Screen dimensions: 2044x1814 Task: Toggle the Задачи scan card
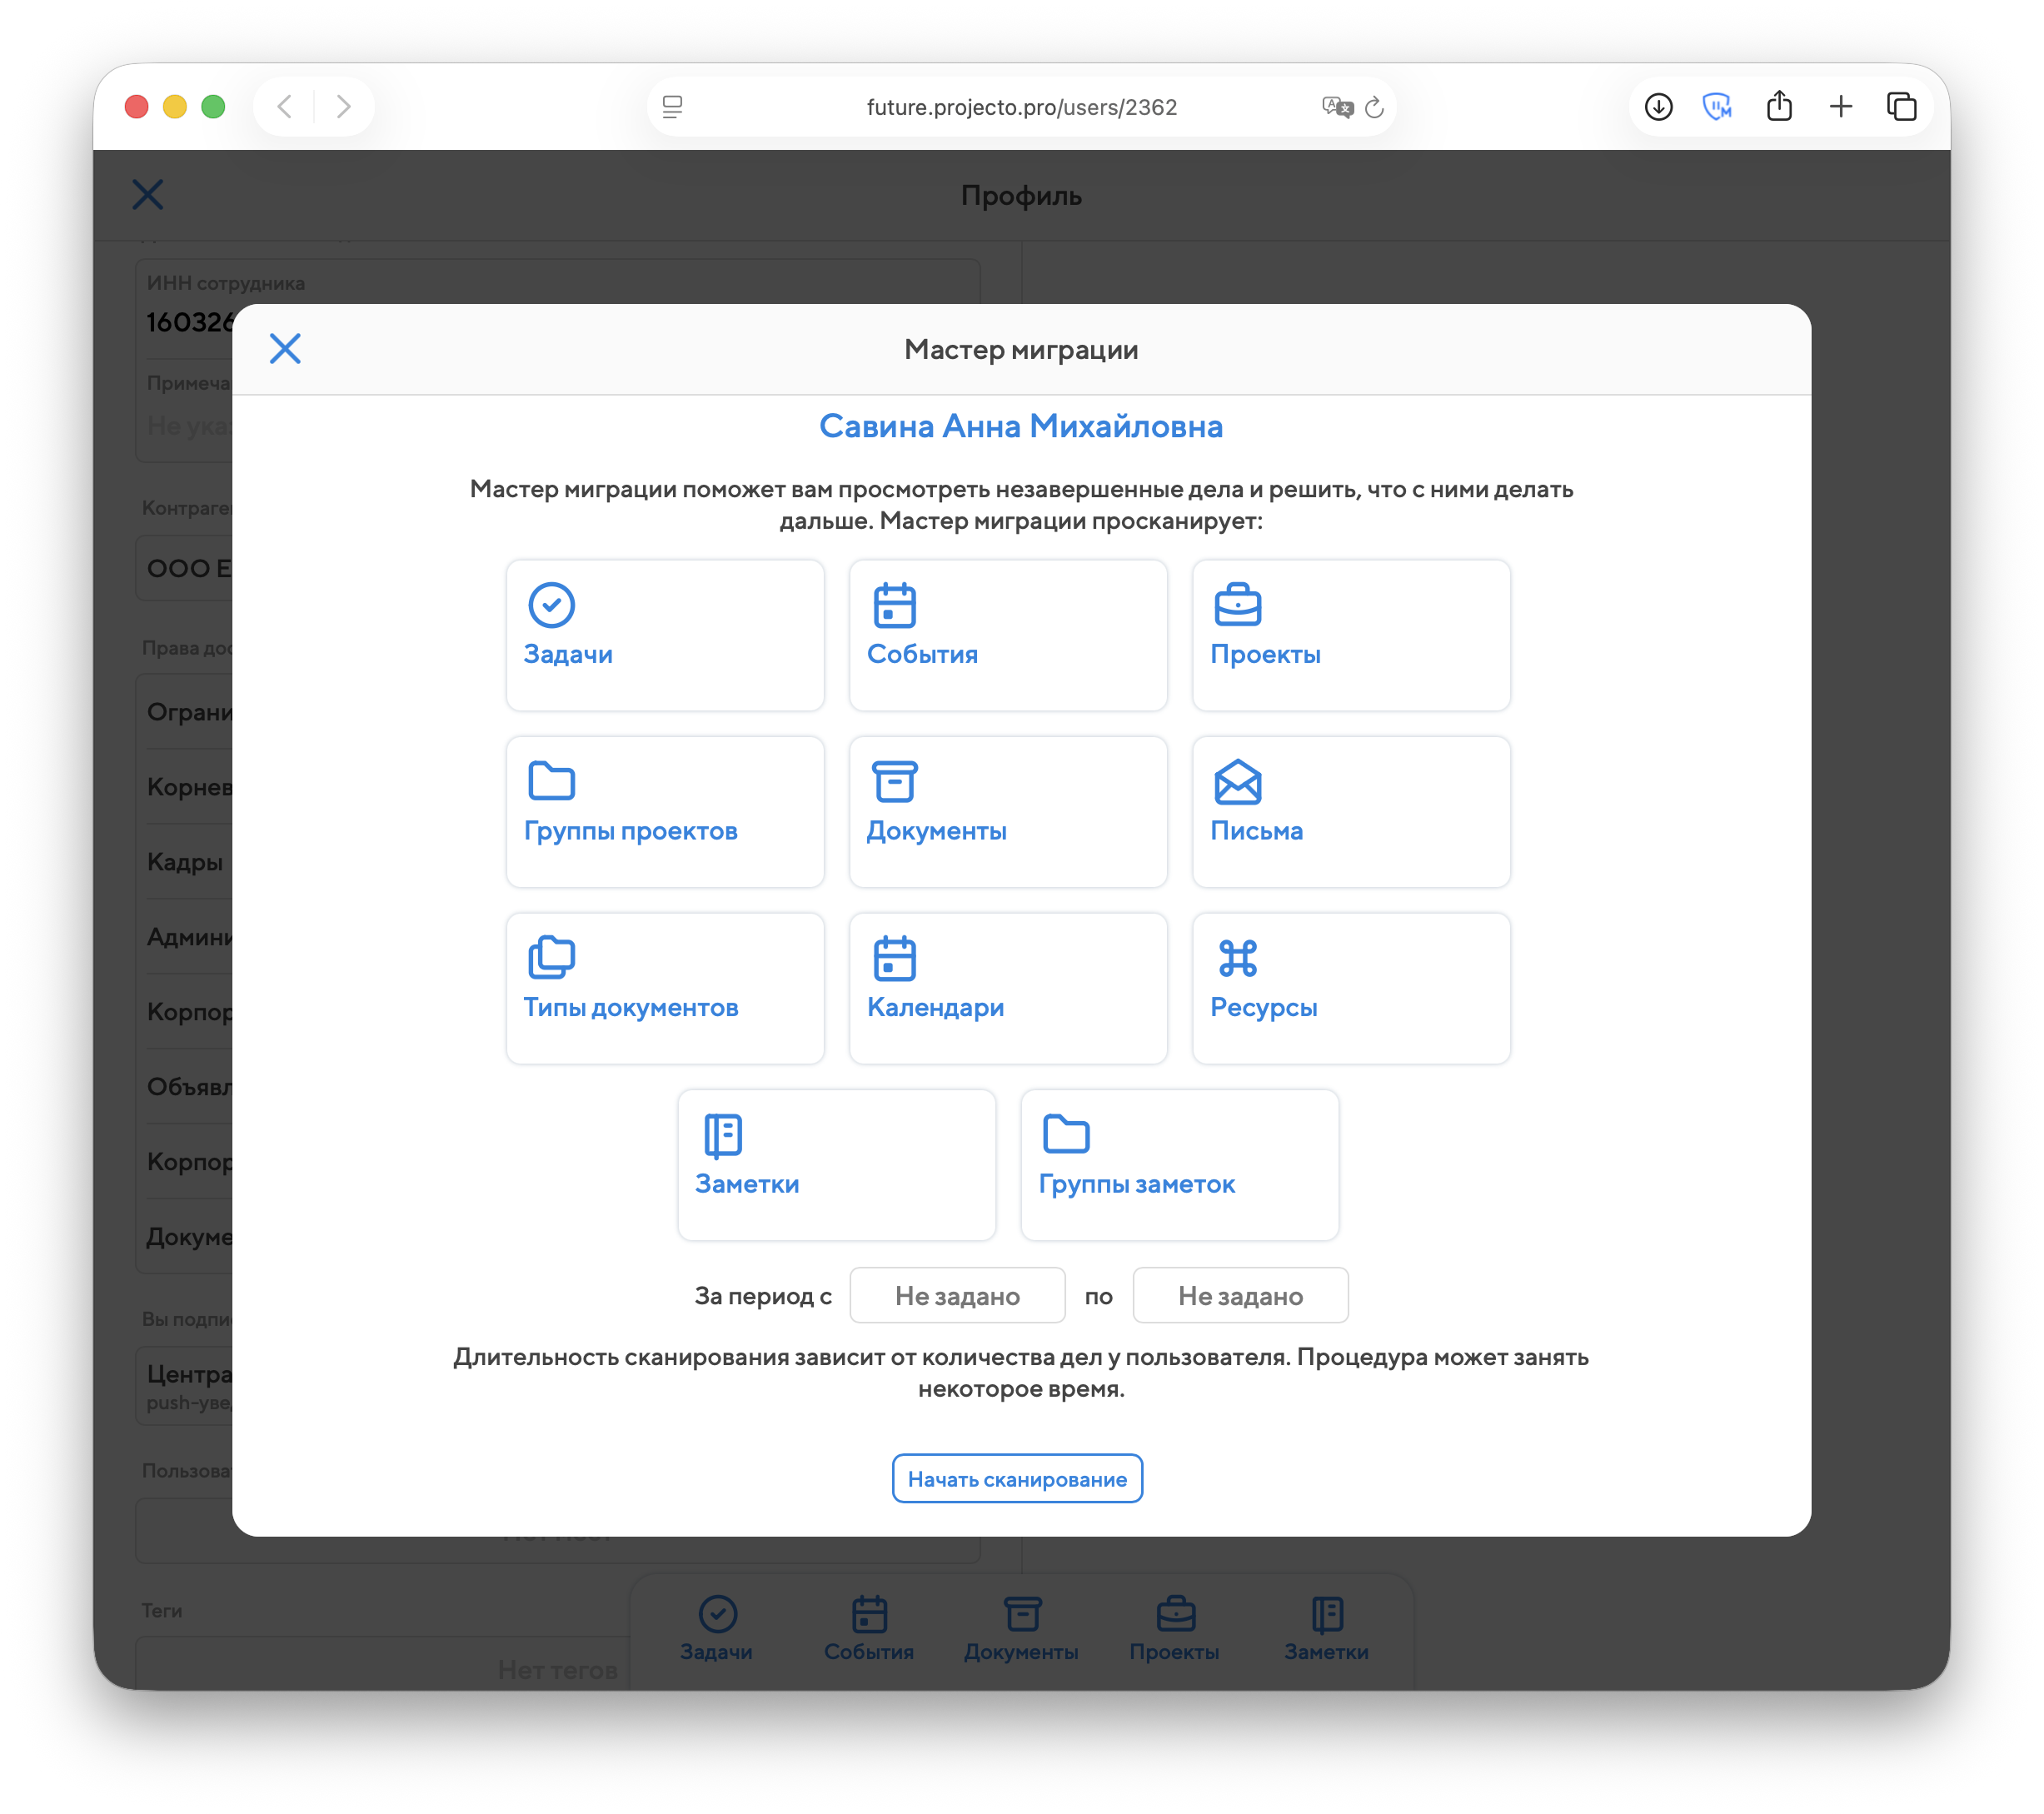664,635
